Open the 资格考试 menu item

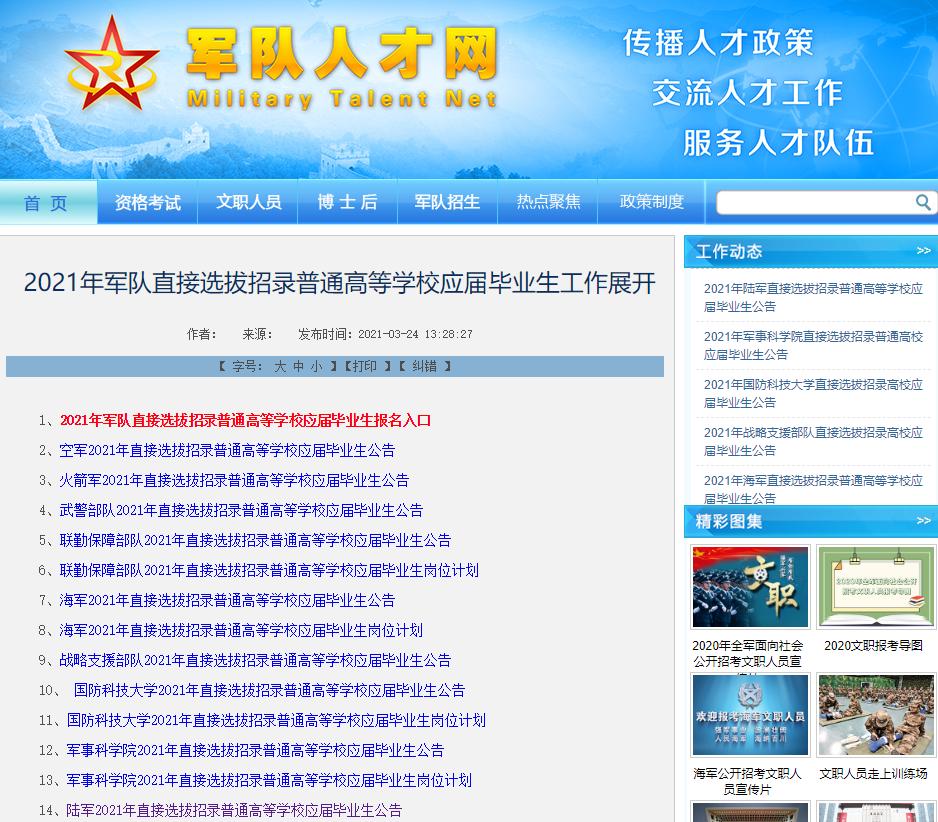pos(148,202)
